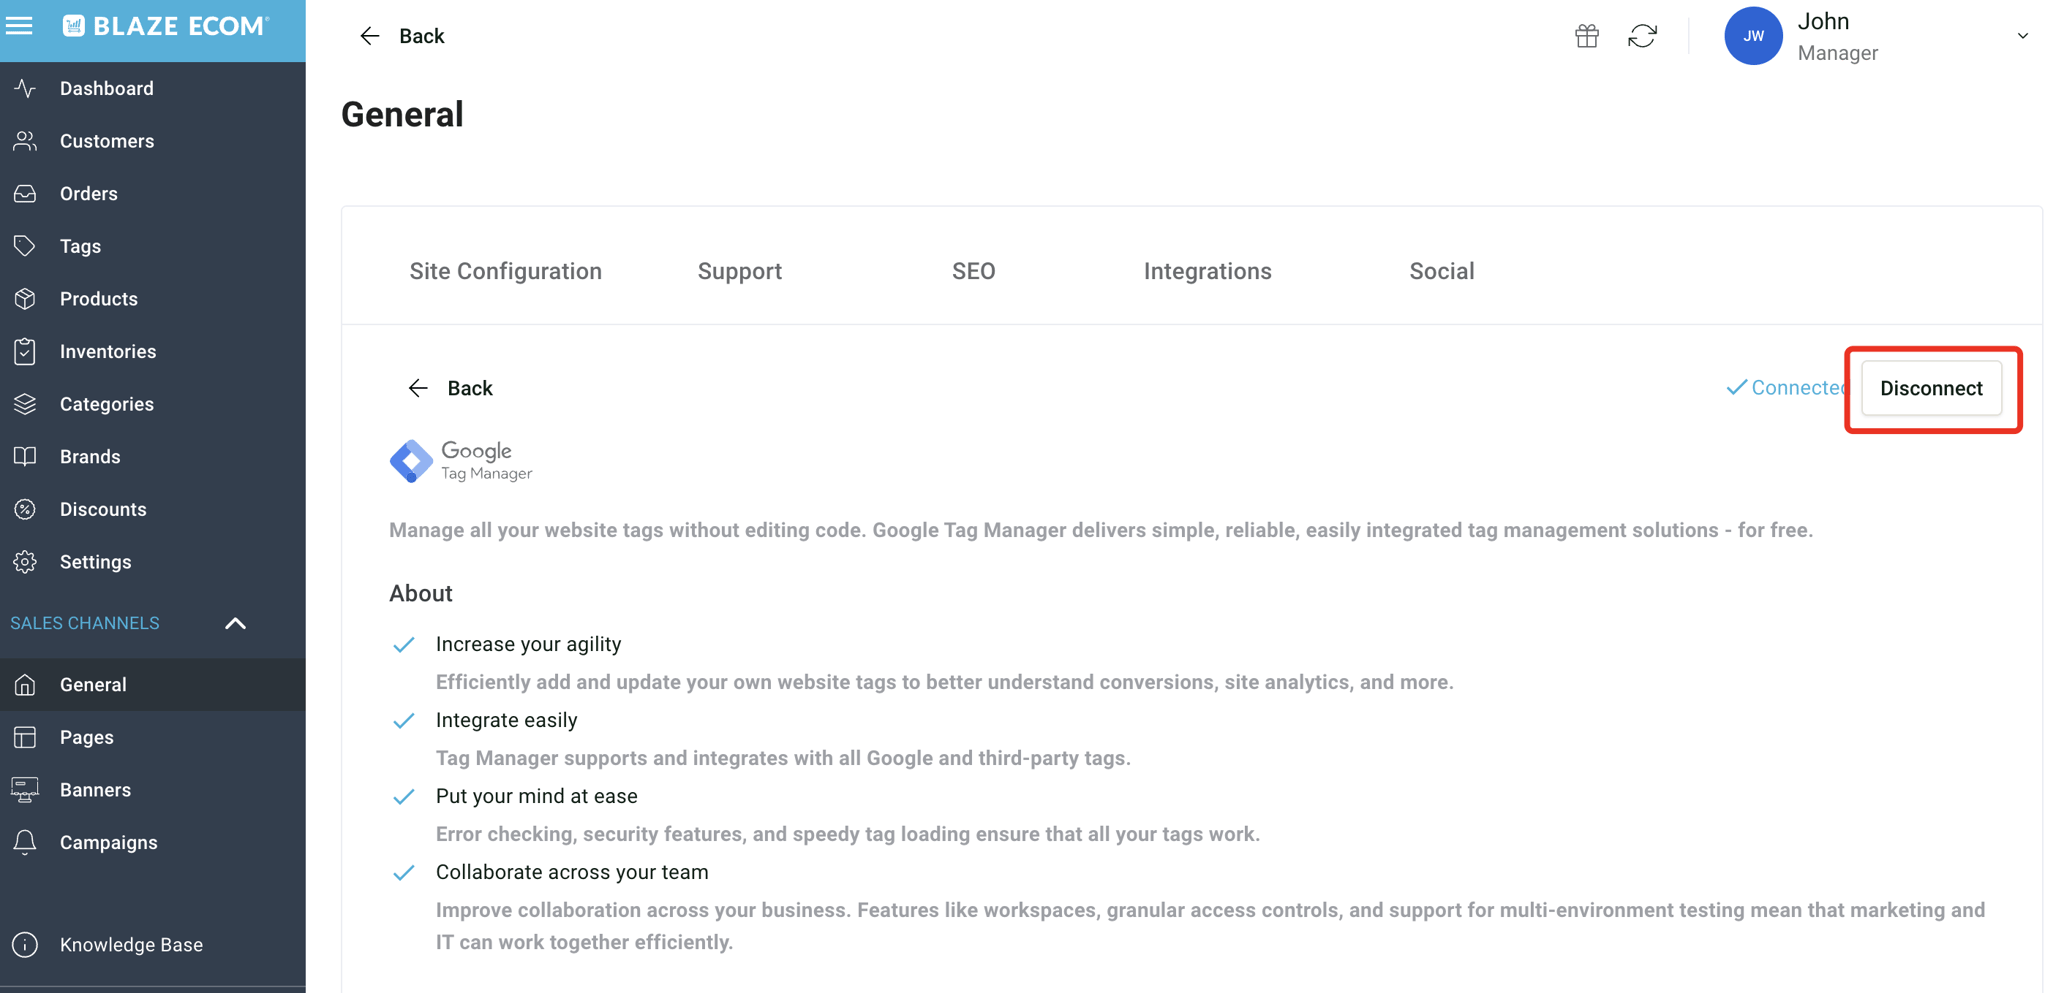Screen dimensions: 2064x993
Task: Click the gift icon in the header
Action: coord(1585,35)
